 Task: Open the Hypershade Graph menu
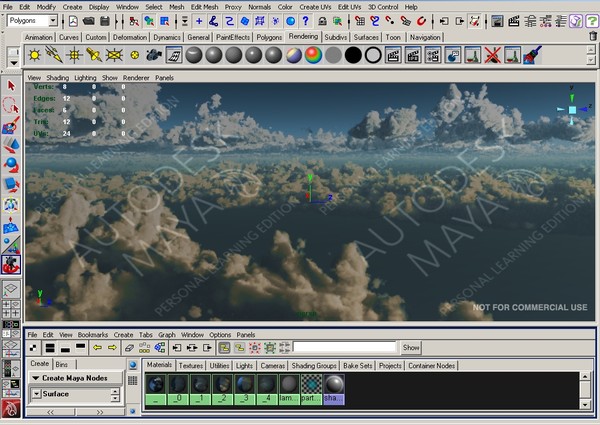167,335
